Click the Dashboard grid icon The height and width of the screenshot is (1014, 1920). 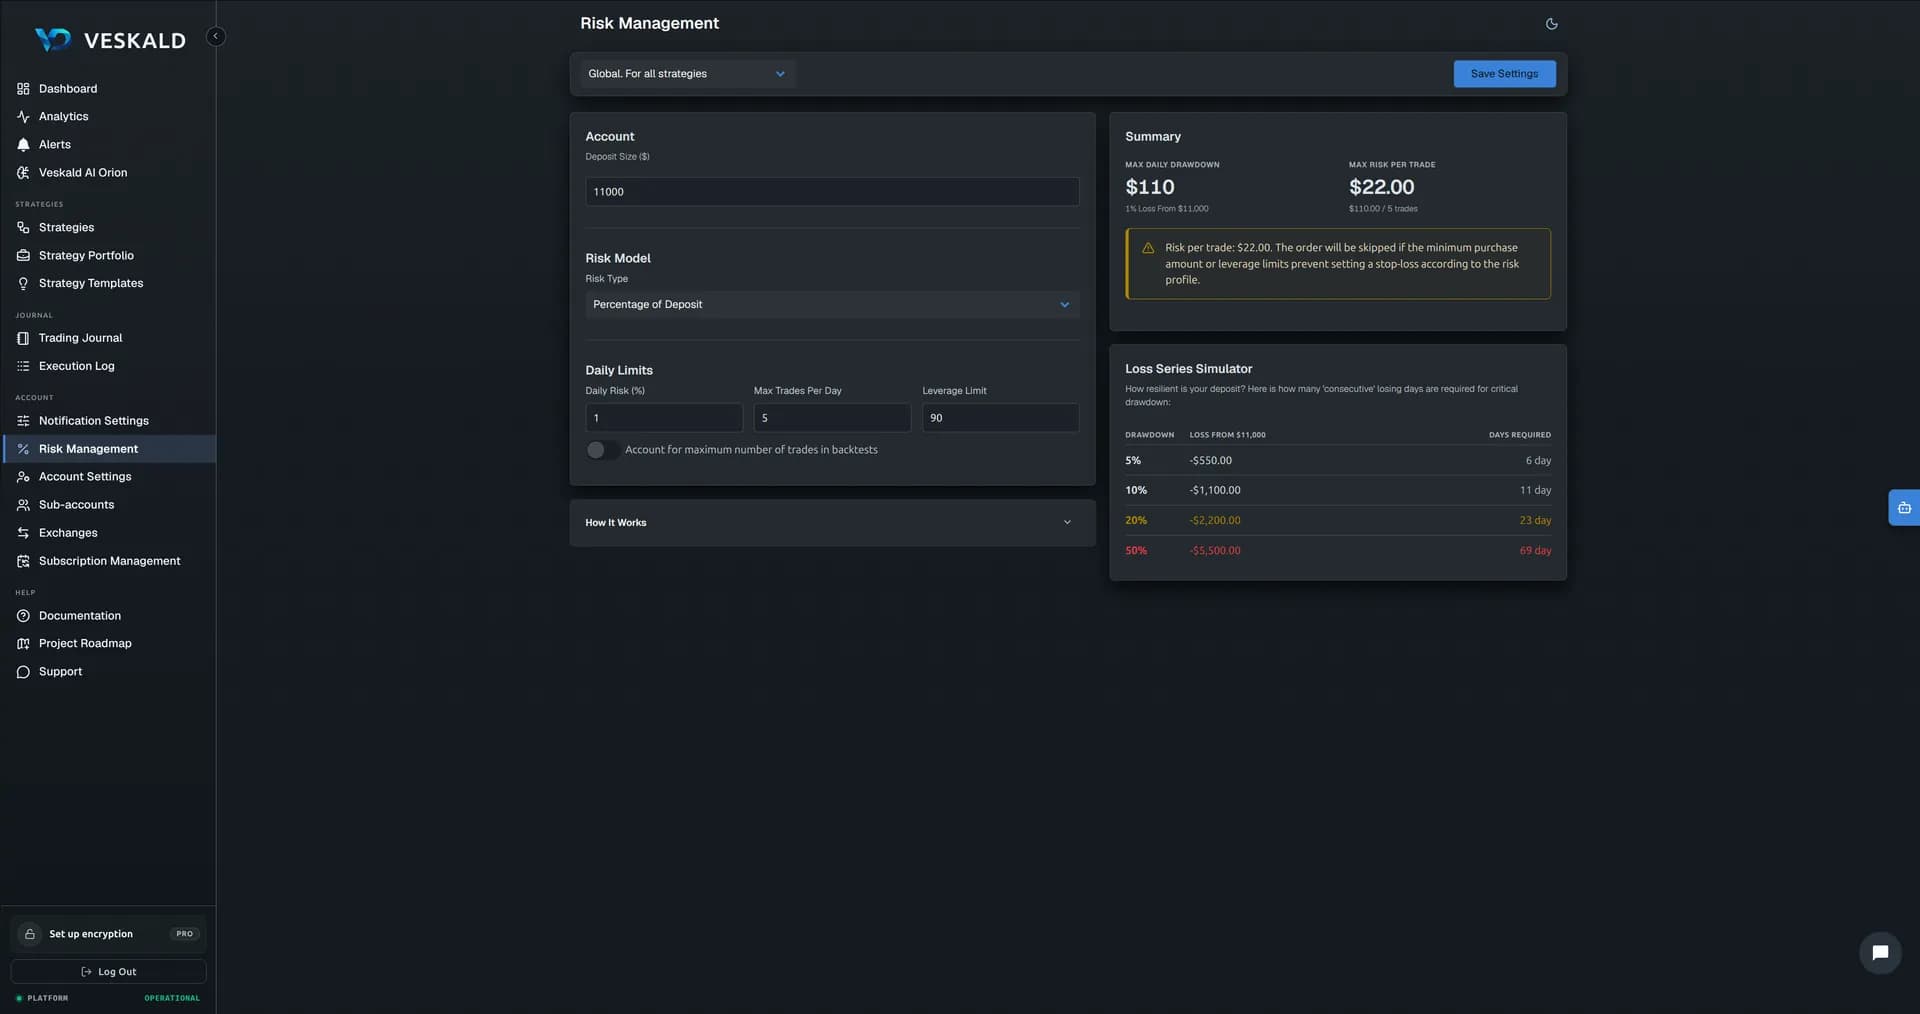coord(23,89)
